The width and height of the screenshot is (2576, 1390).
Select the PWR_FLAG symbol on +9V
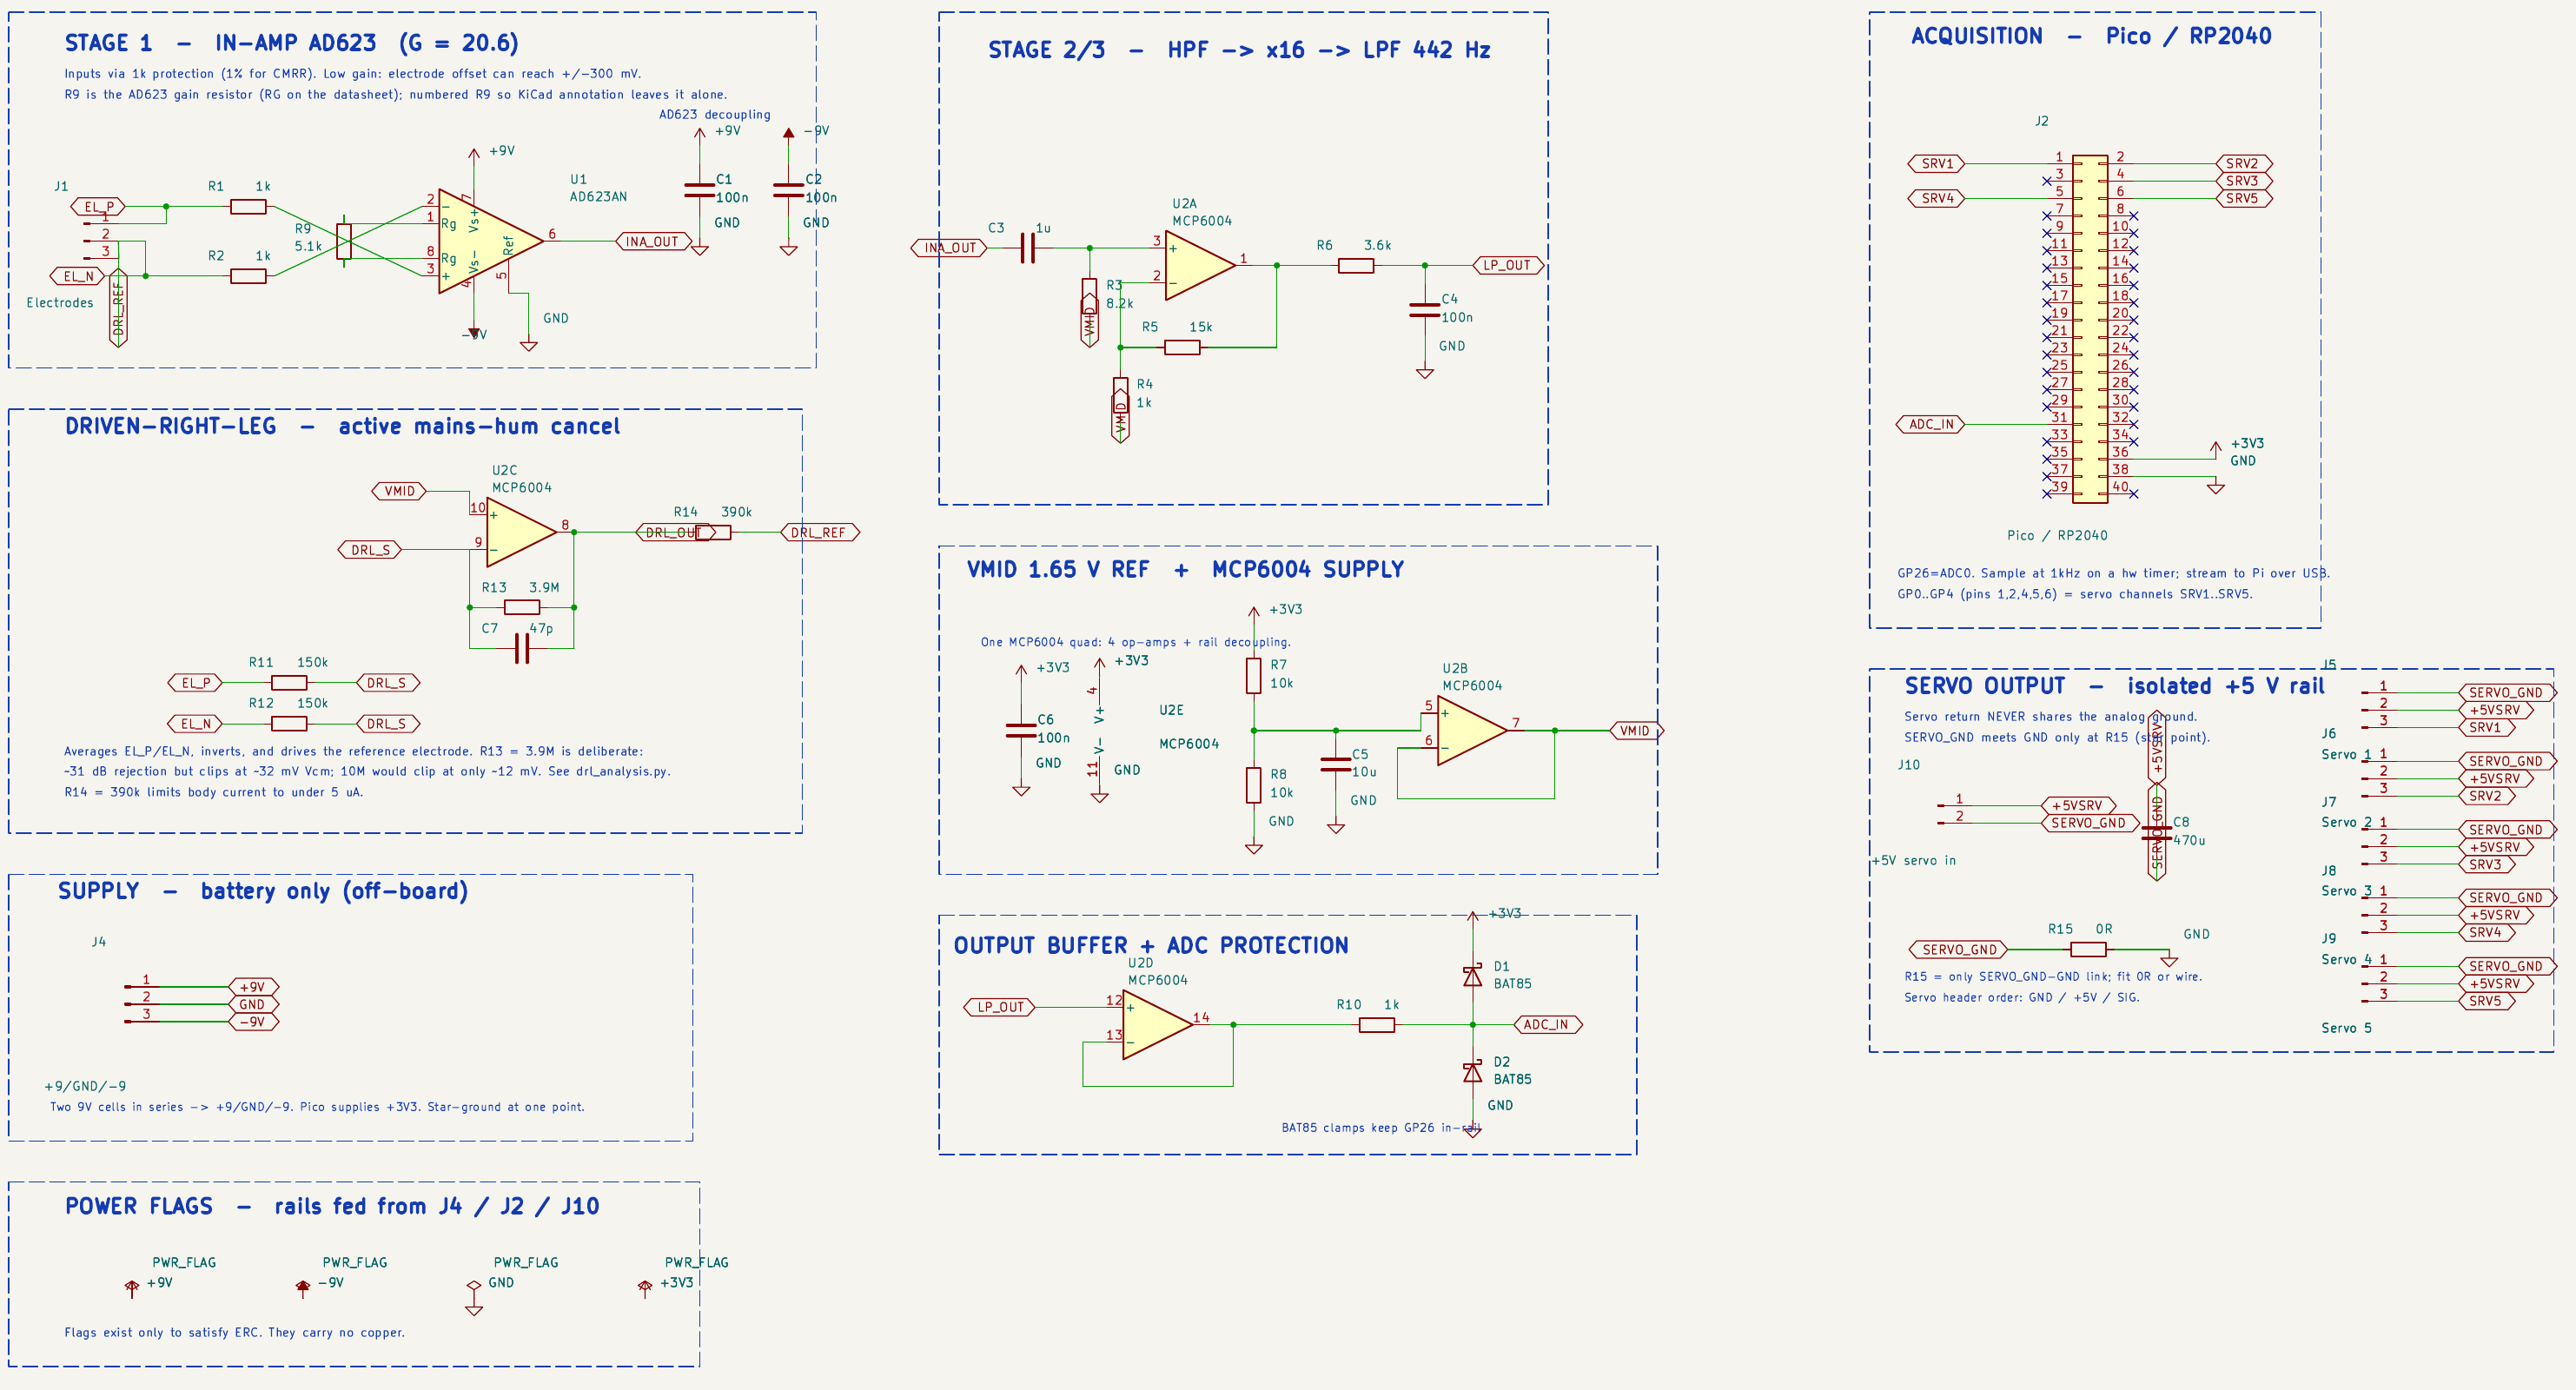[132, 1288]
